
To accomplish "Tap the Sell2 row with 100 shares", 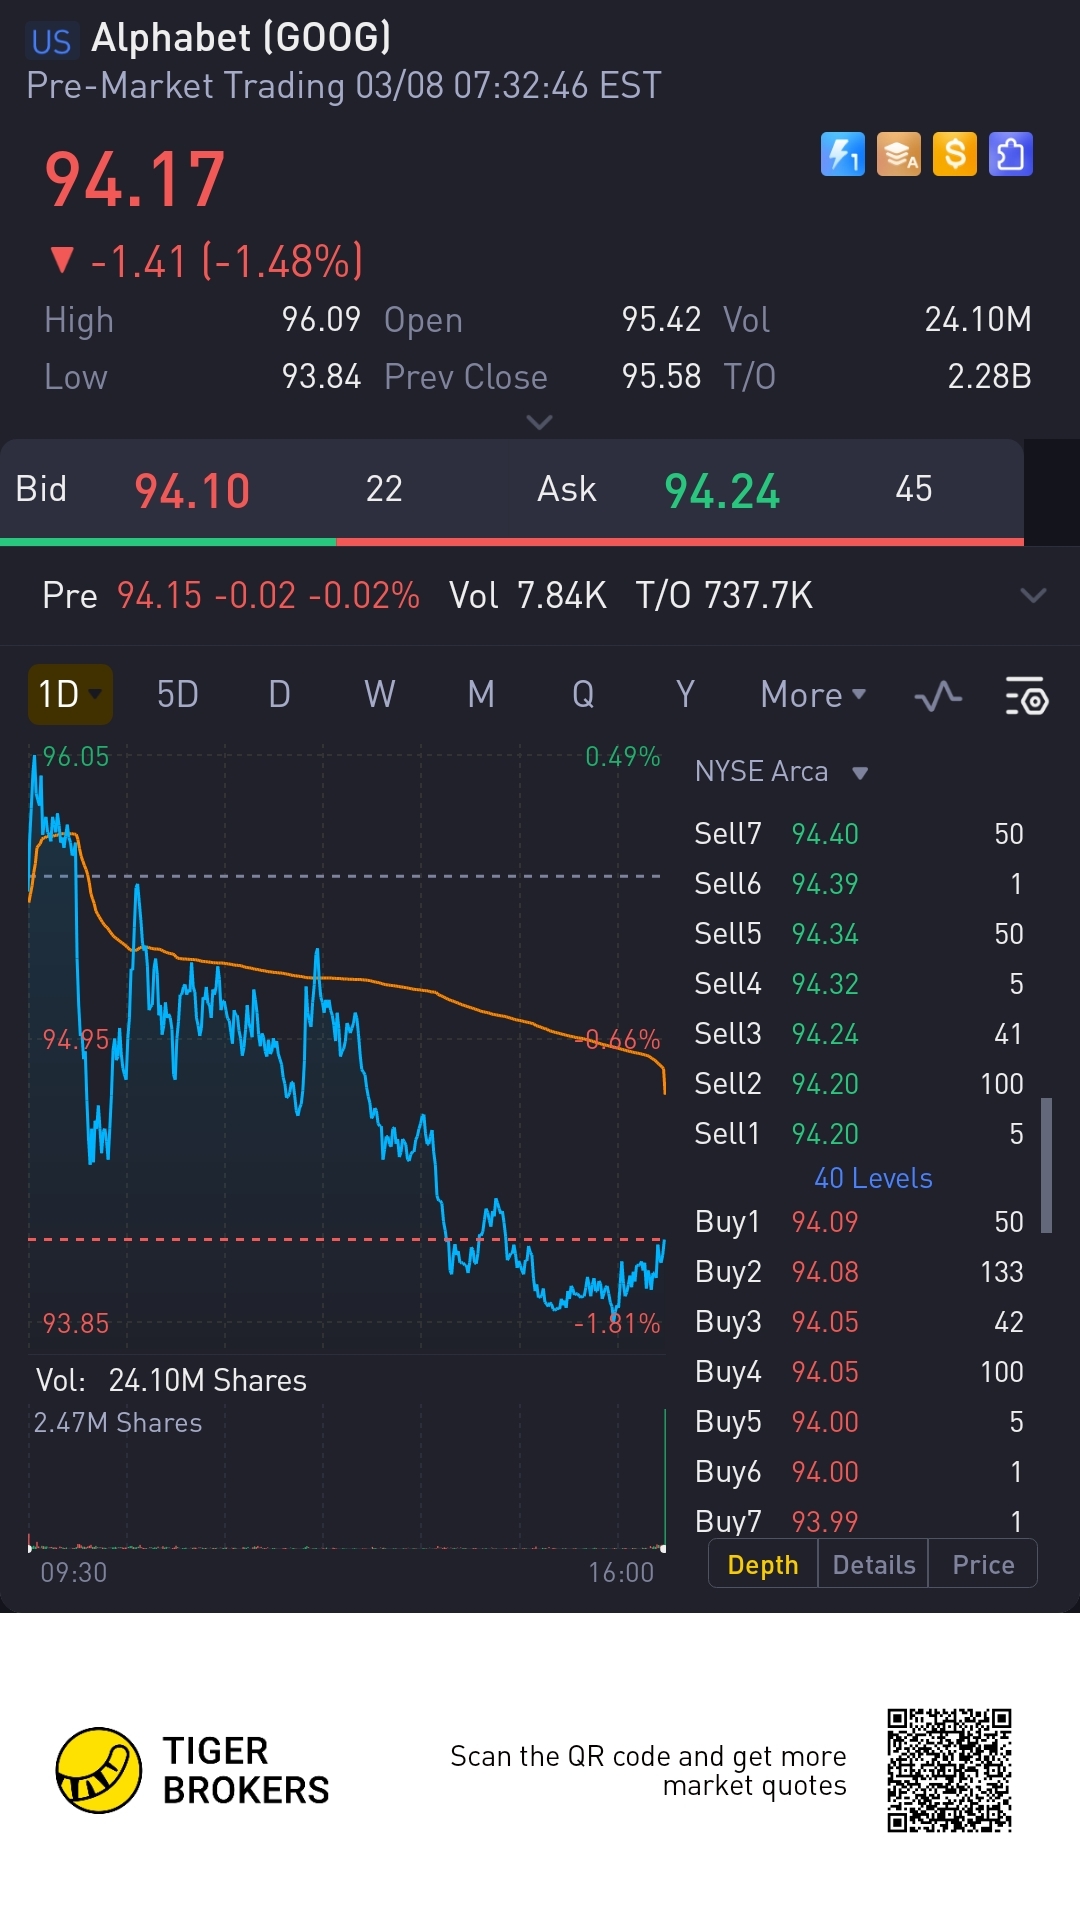I will click(x=859, y=1083).
